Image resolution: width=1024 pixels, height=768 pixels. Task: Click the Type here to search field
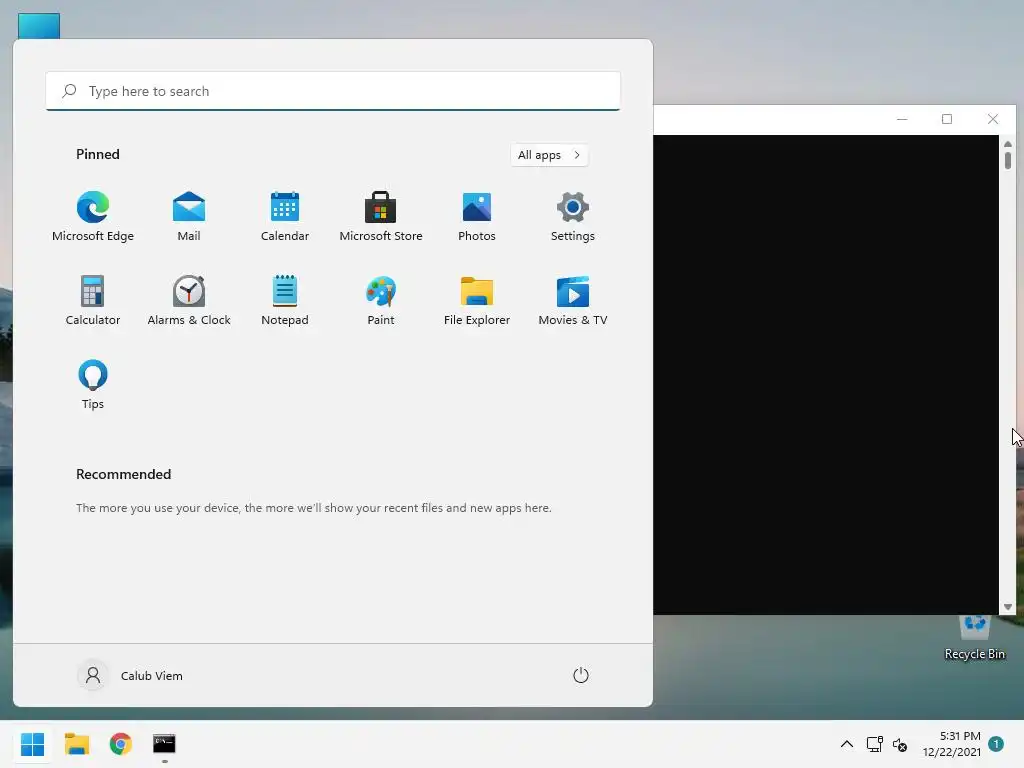(x=333, y=91)
